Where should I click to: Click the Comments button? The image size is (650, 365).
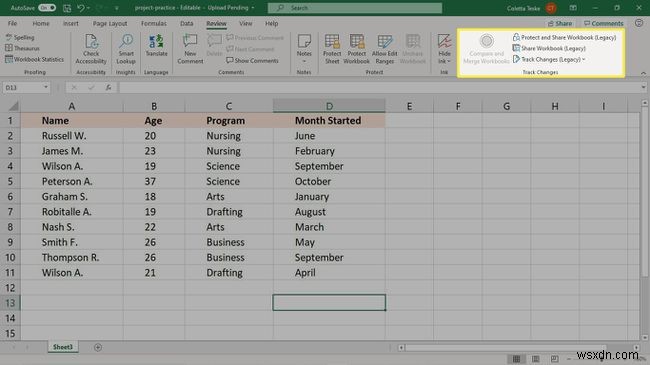pyautogui.click(x=604, y=24)
